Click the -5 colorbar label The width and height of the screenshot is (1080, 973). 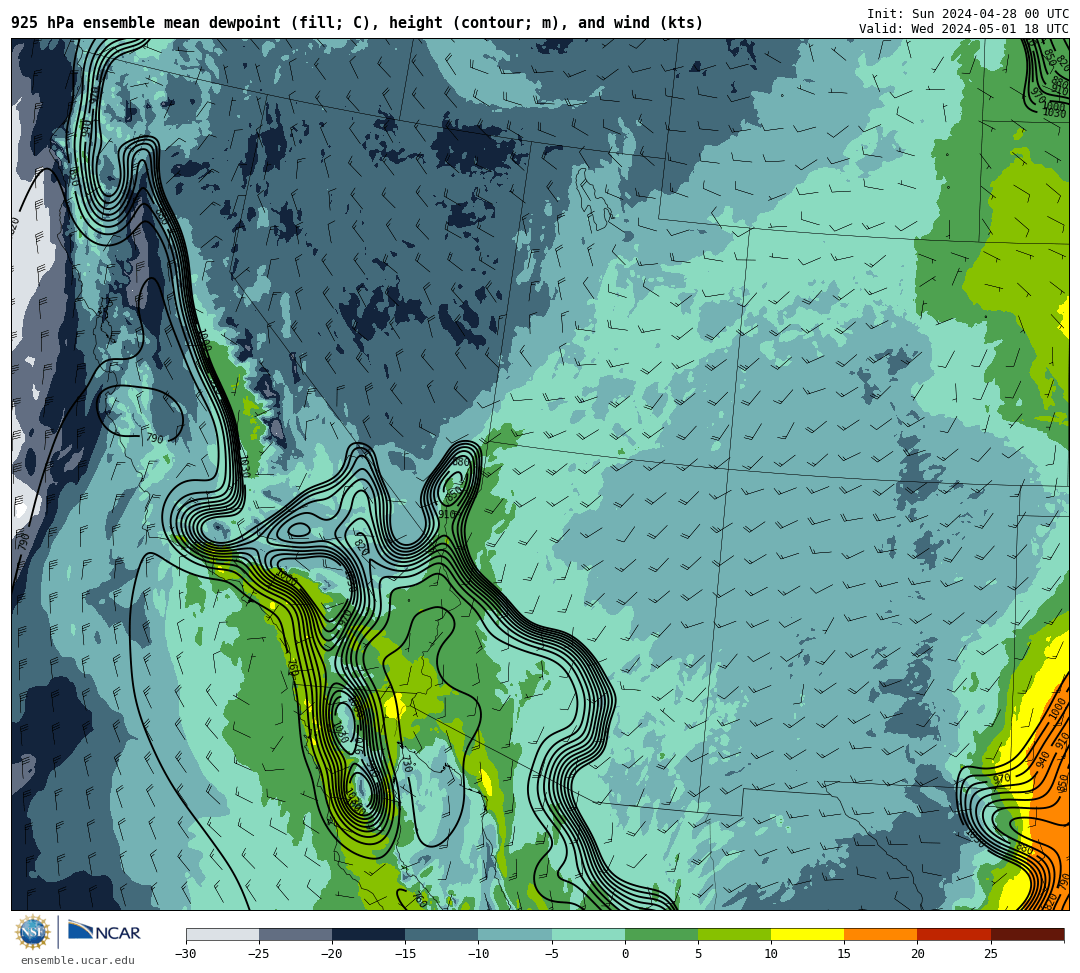pyautogui.click(x=551, y=954)
